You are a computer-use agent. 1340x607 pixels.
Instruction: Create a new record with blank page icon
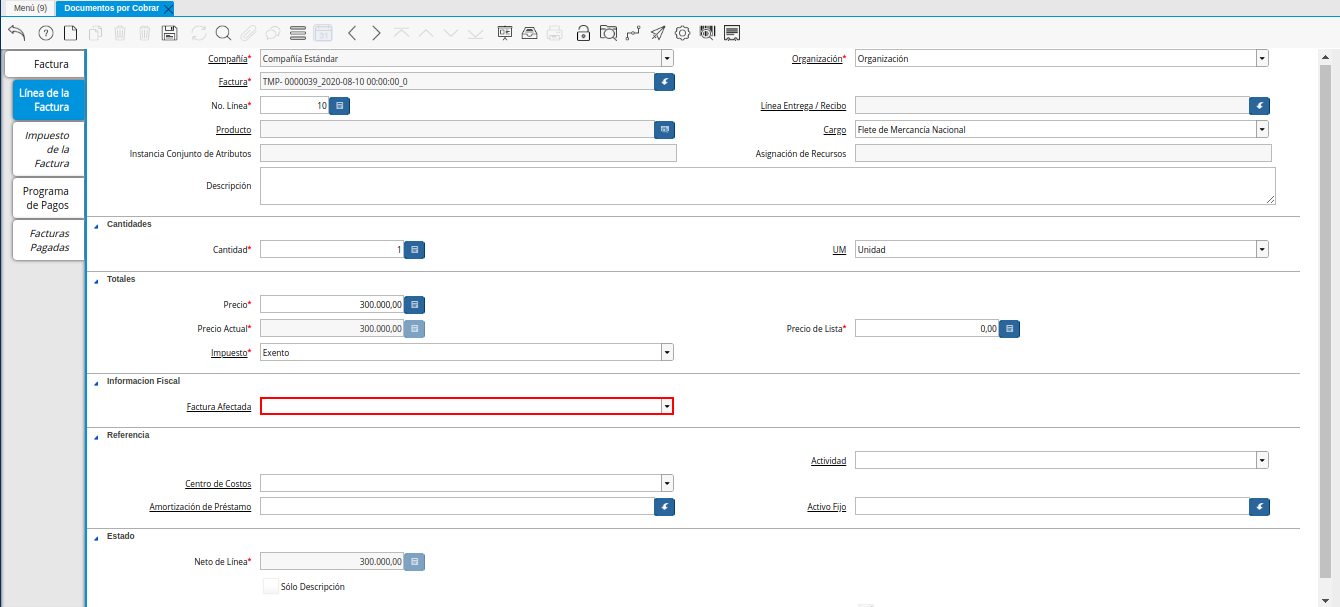[70, 33]
